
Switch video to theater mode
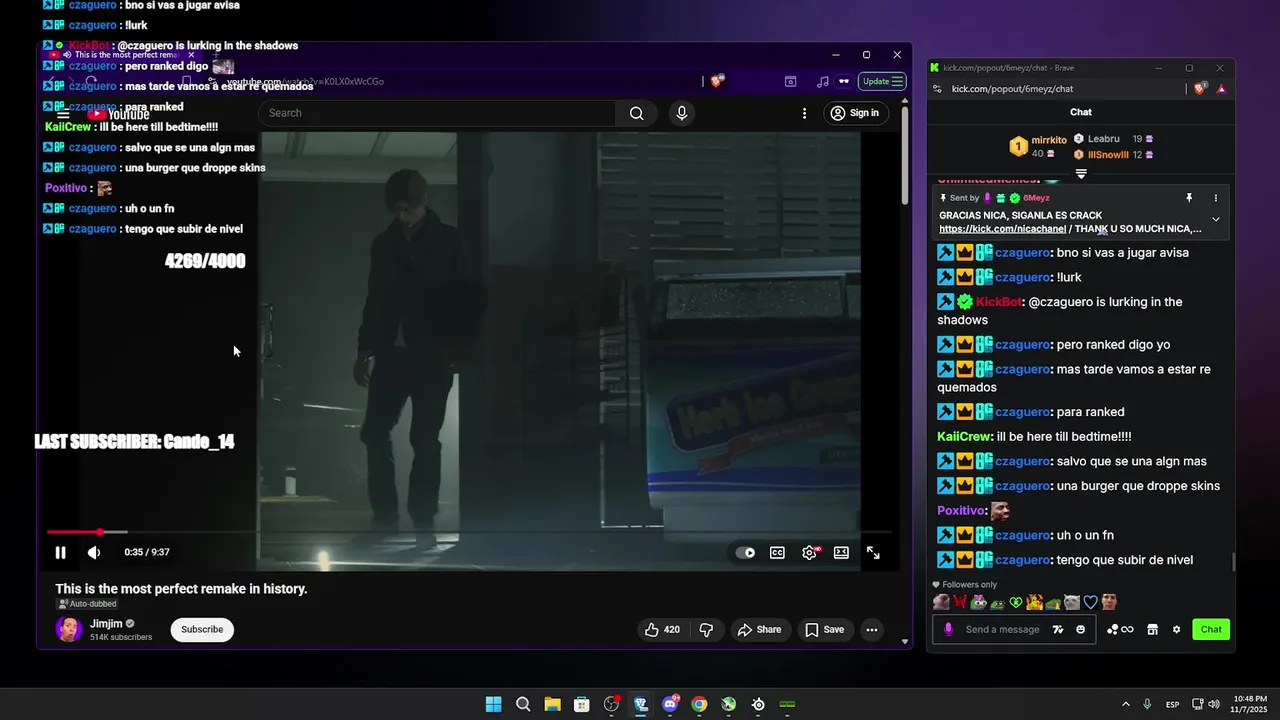pos(841,552)
